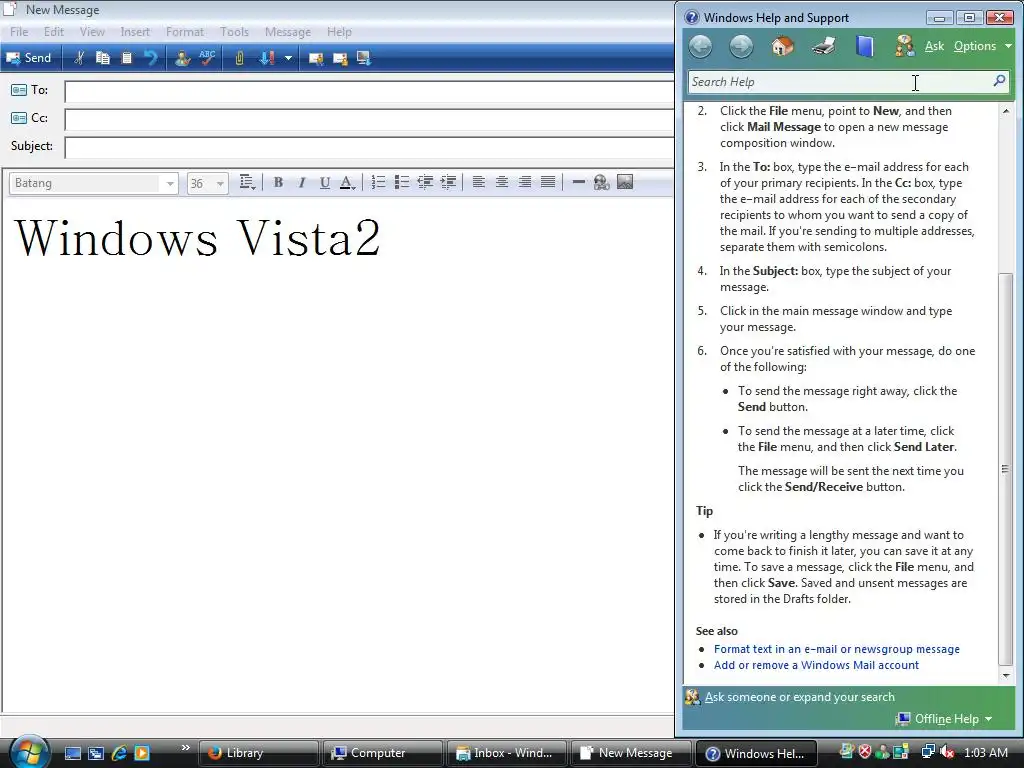The width and height of the screenshot is (1024, 768).
Task: Open the Insert menu
Action: [x=135, y=31]
